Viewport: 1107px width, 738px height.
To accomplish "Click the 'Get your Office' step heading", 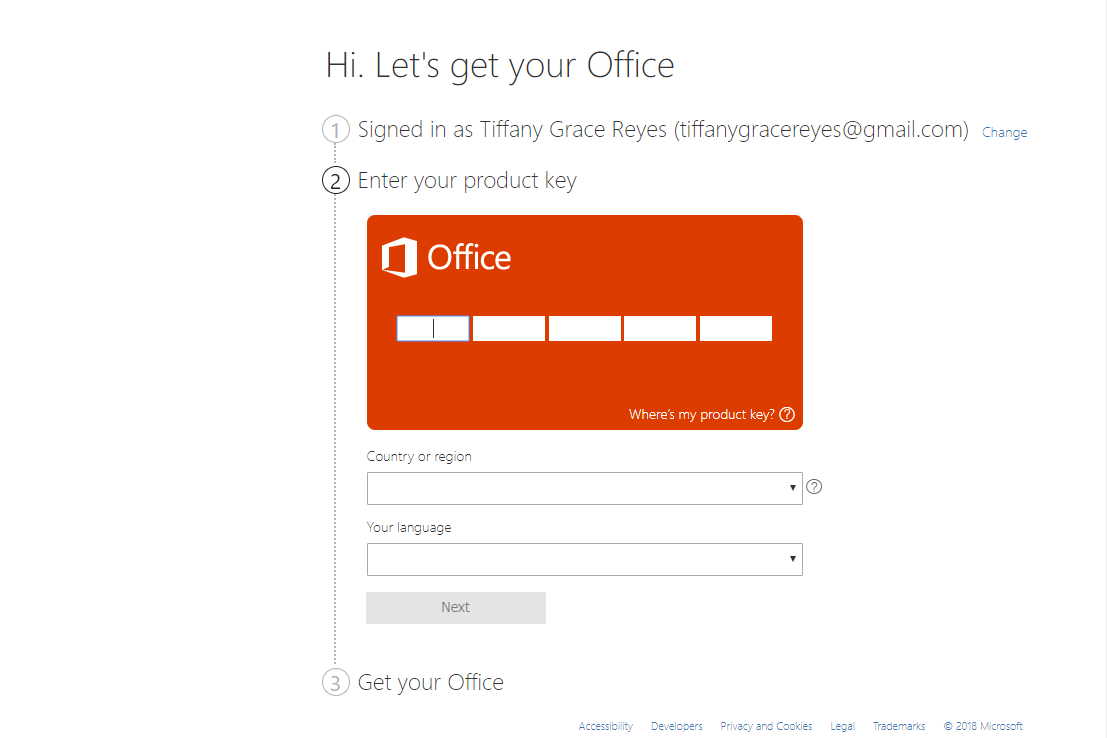I will click(431, 683).
